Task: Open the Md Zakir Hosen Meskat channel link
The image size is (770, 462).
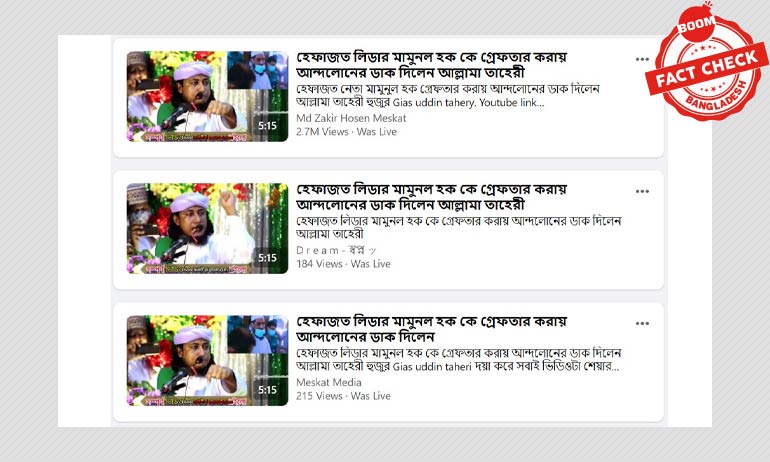Action: (x=351, y=118)
